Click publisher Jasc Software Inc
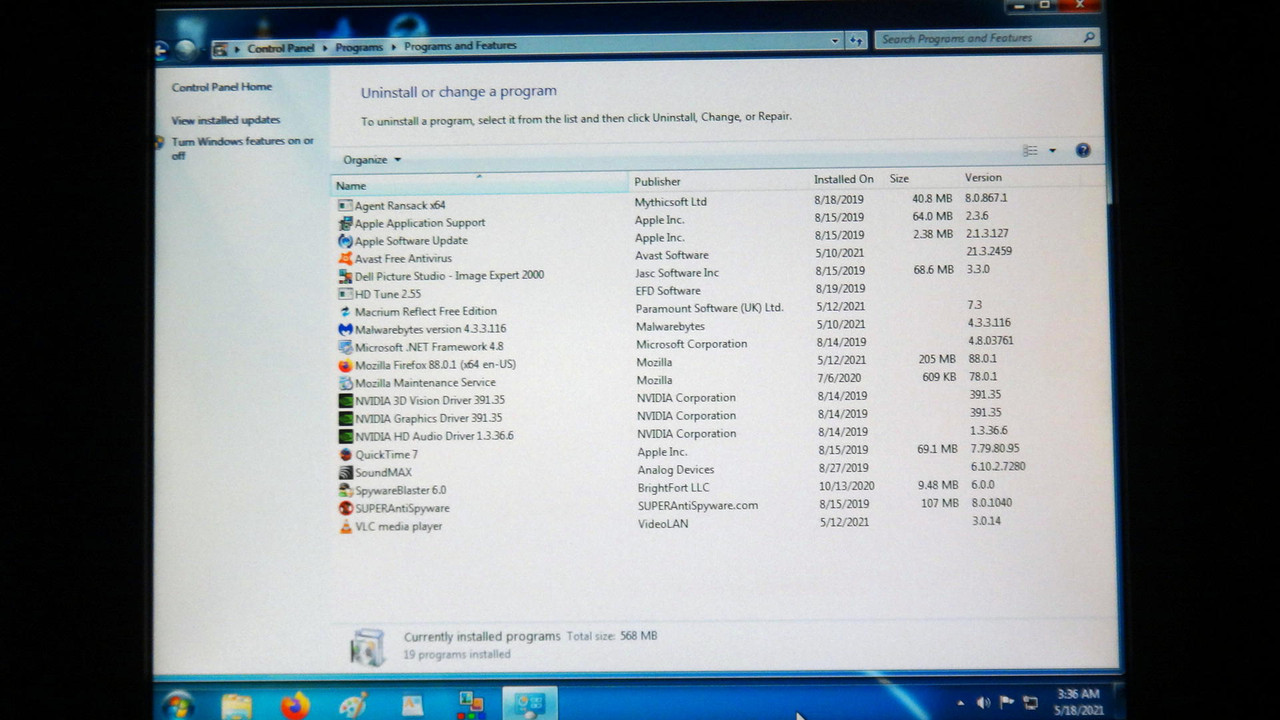 click(x=677, y=273)
